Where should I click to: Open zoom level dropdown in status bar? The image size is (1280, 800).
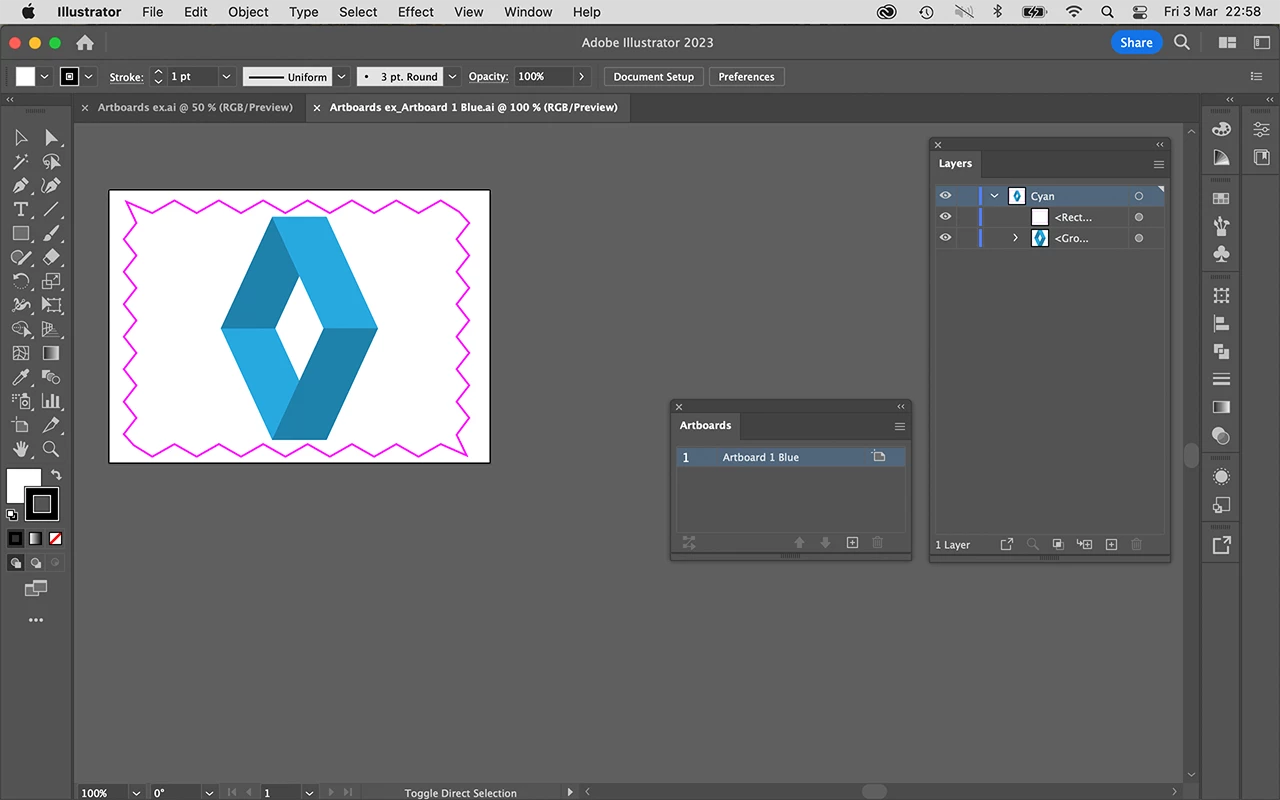[136, 793]
